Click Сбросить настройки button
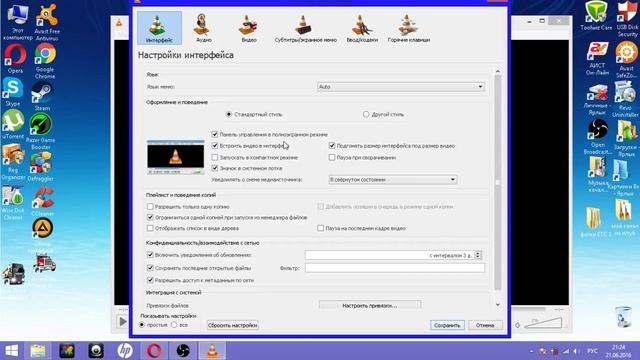The height and width of the screenshot is (360, 640). click(233, 325)
